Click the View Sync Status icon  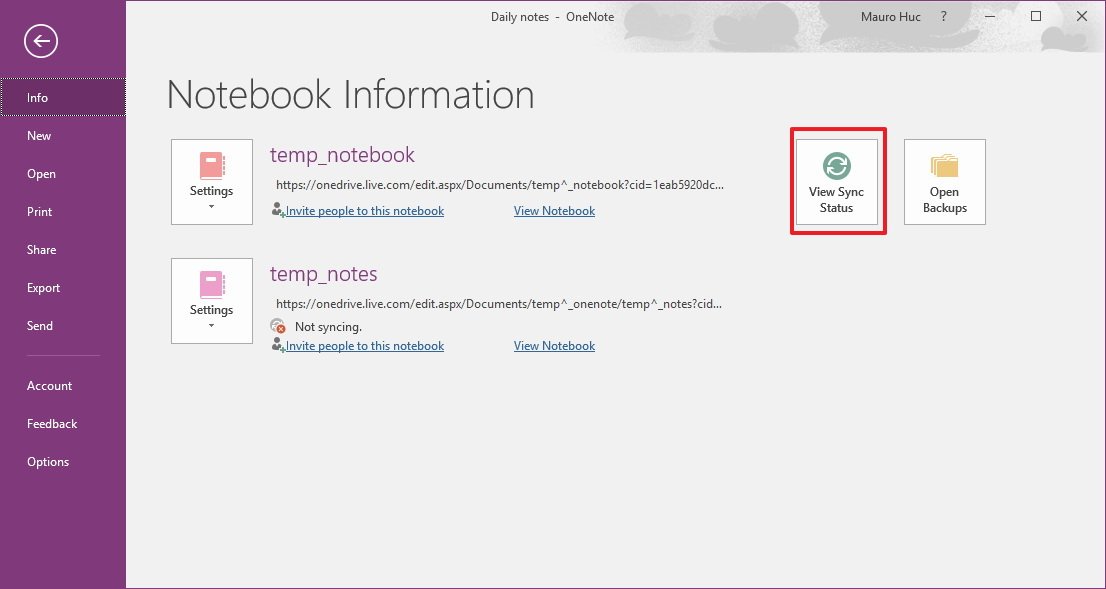[x=836, y=166]
